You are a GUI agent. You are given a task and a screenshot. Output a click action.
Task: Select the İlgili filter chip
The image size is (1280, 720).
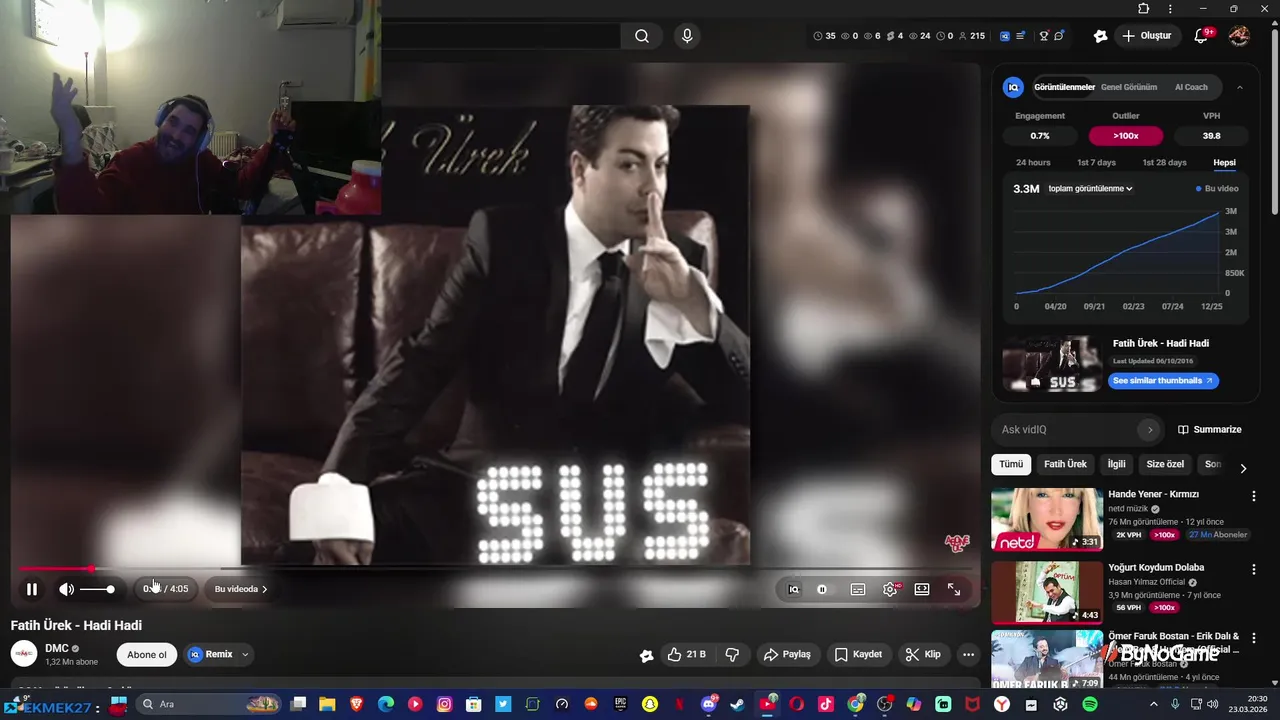1116,464
